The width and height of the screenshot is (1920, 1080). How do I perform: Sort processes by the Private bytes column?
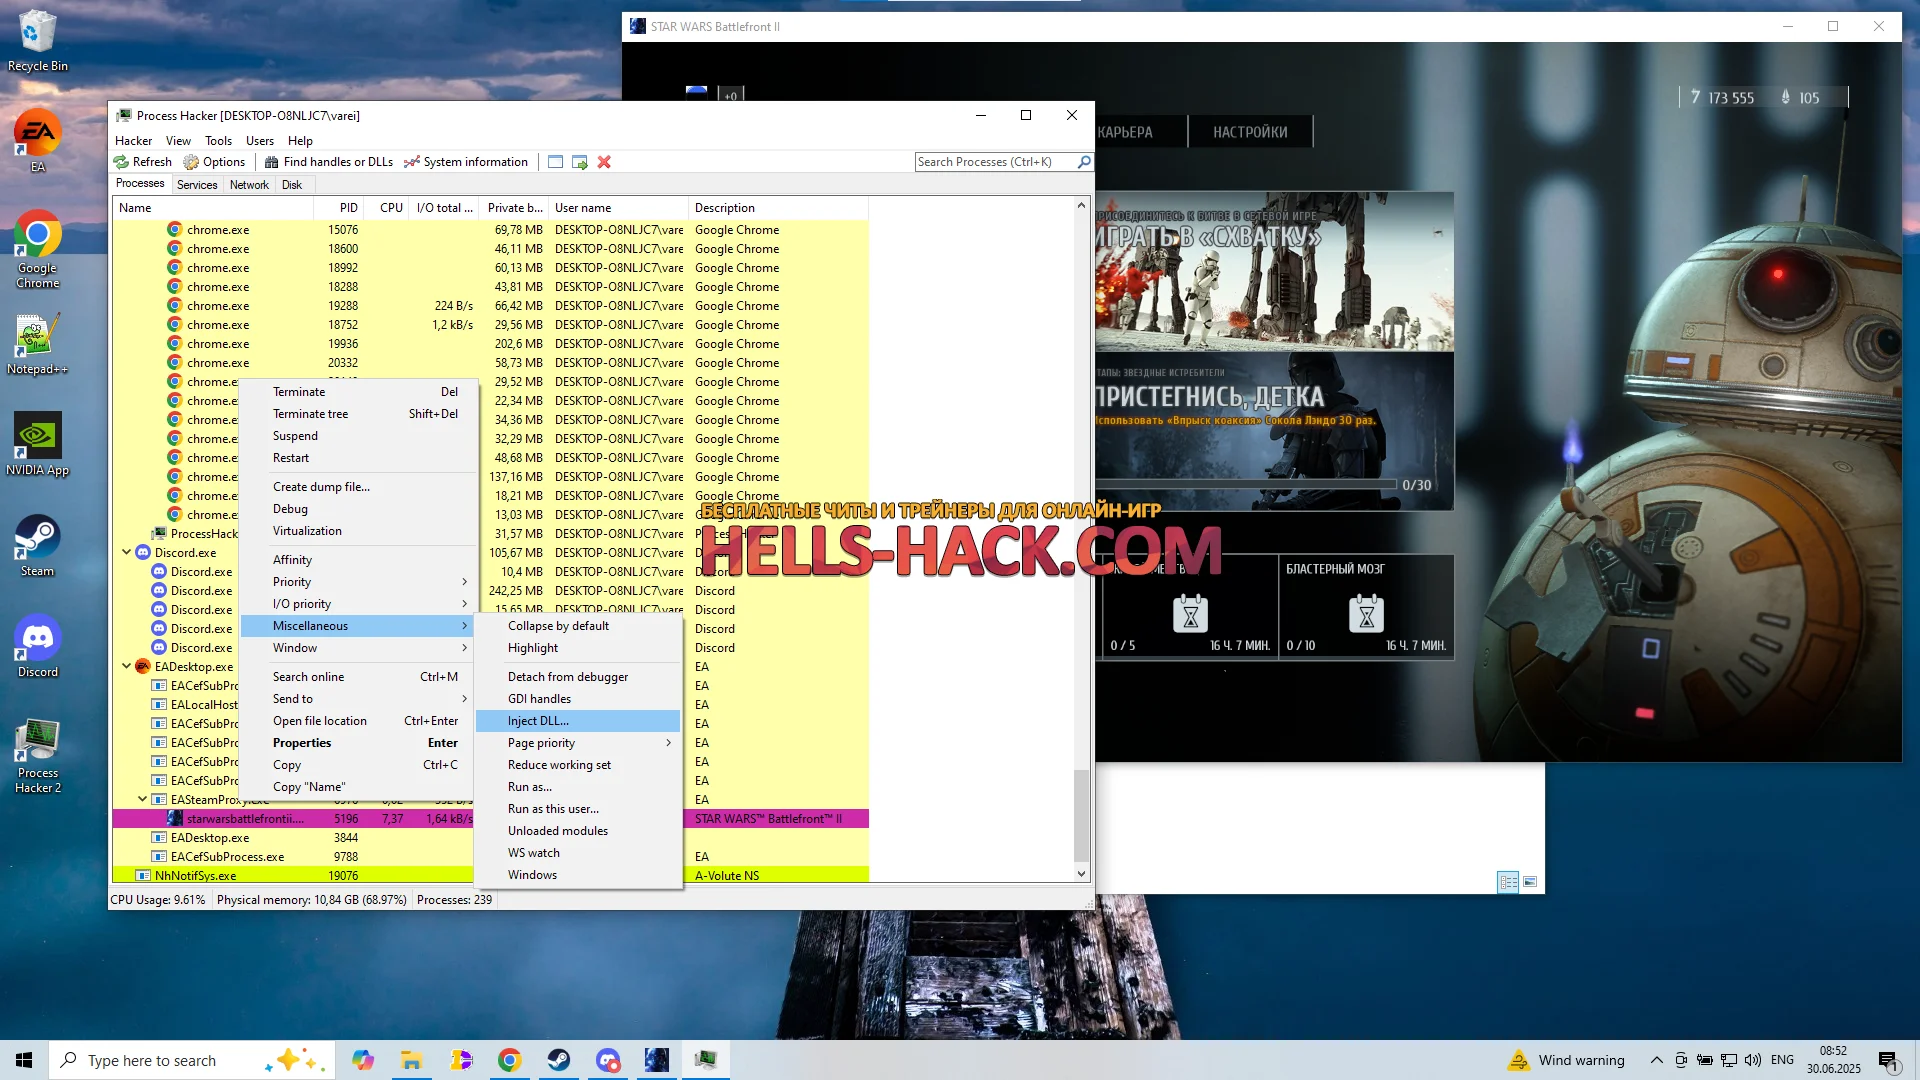coord(514,208)
